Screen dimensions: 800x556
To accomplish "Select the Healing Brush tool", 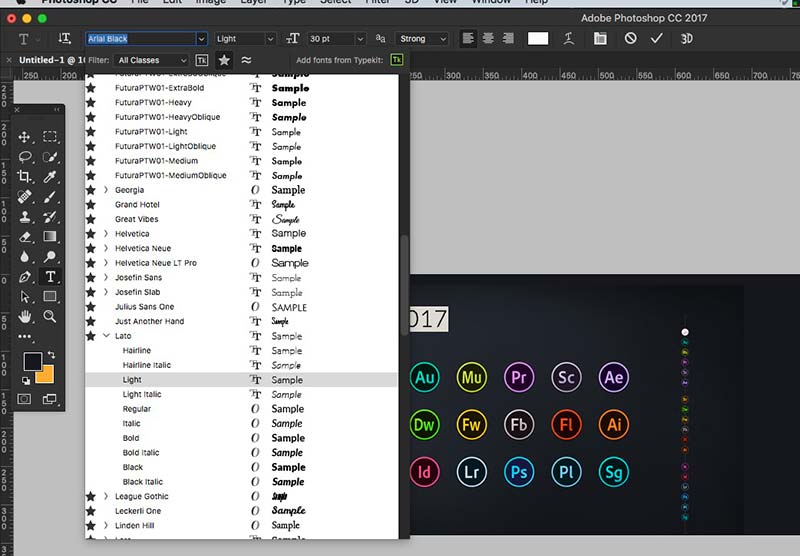I will (24, 196).
